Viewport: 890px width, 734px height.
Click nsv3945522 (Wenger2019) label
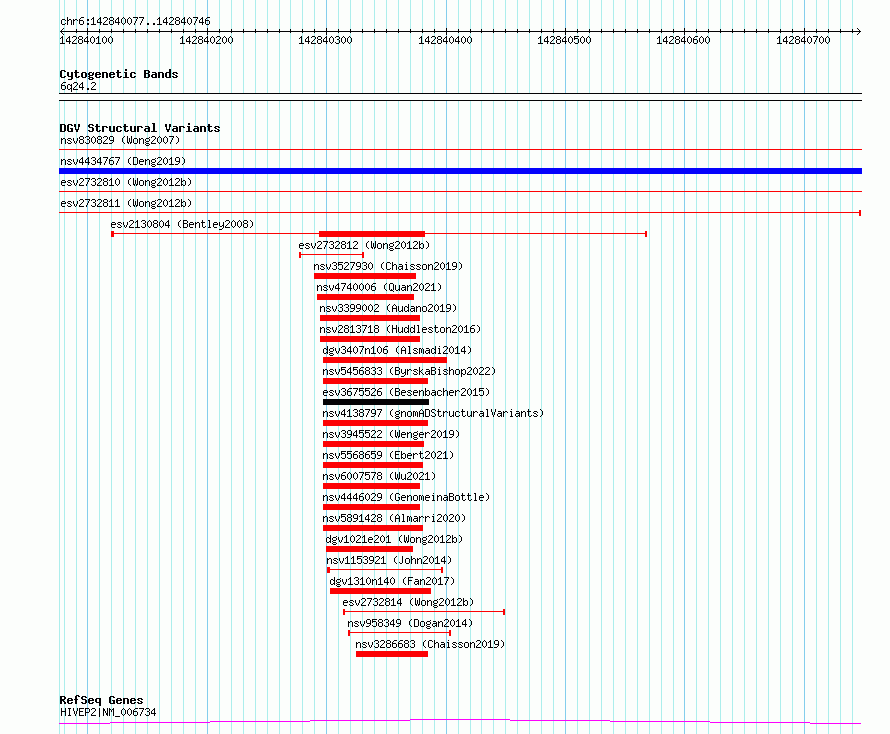391,434
